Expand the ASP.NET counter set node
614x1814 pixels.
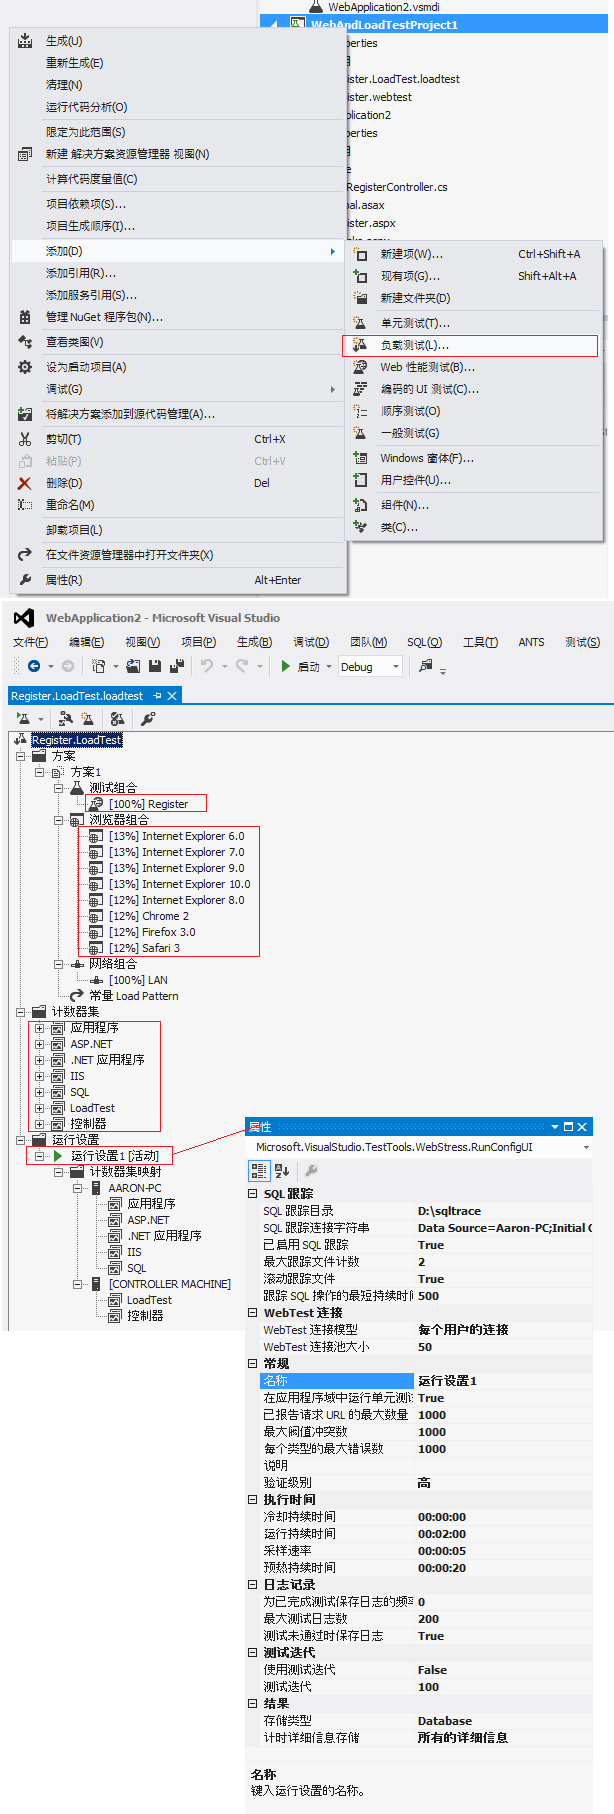click(x=39, y=1044)
